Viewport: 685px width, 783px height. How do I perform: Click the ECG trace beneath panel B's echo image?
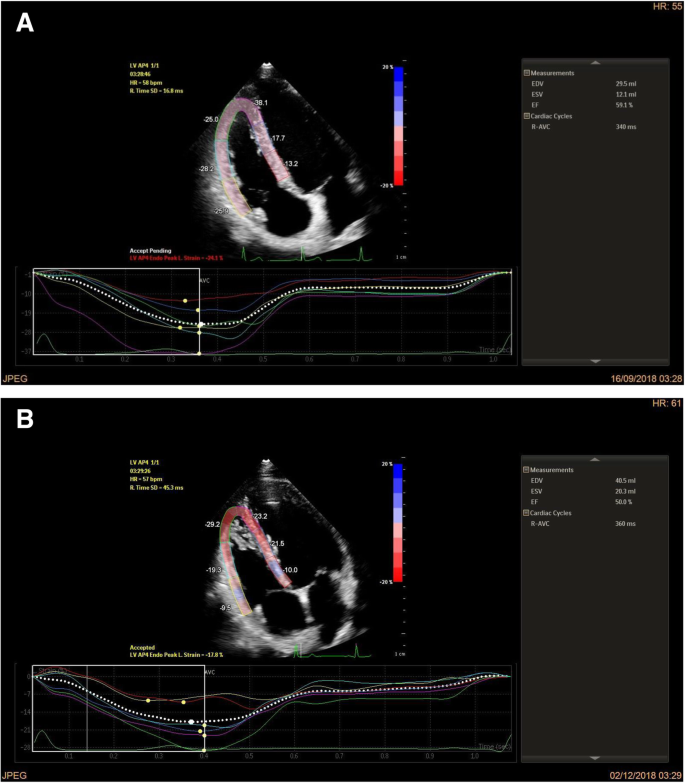point(333,650)
